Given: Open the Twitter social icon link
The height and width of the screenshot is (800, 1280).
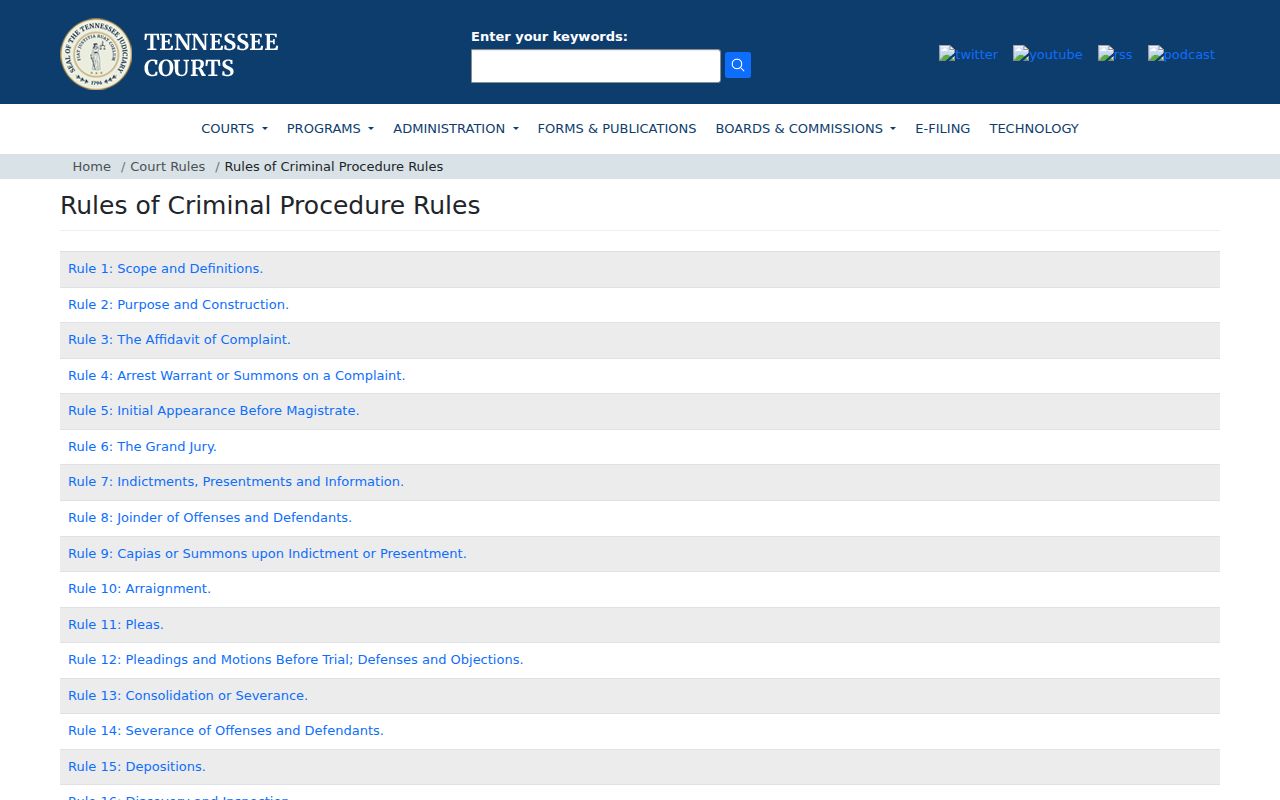Looking at the screenshot, I should (x=968, y=54).
